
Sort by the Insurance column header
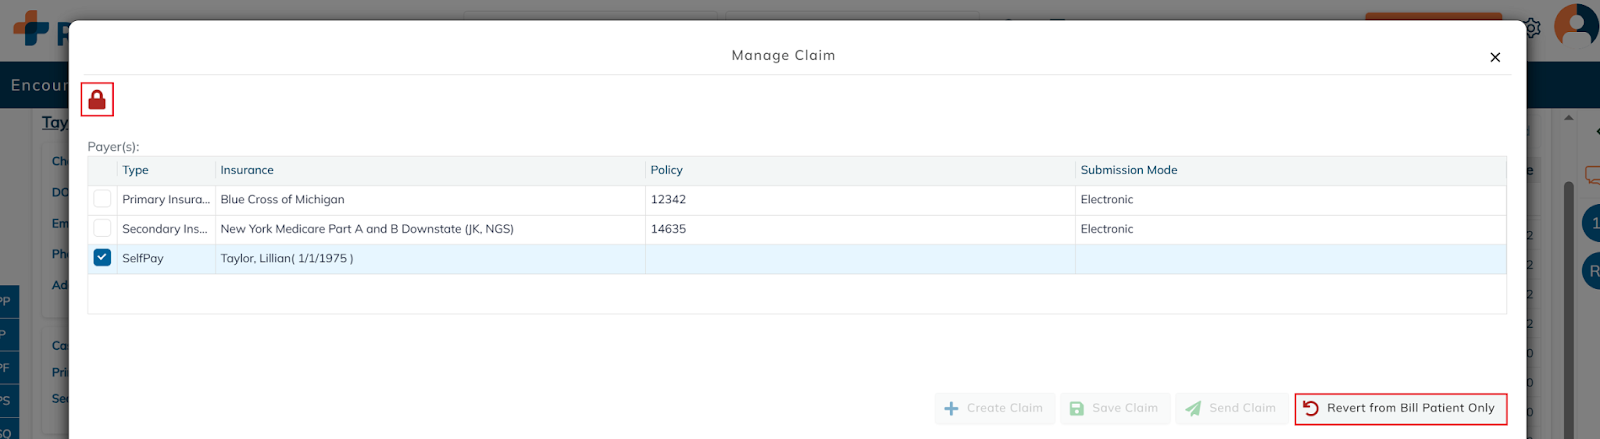(x=247, y=170)
